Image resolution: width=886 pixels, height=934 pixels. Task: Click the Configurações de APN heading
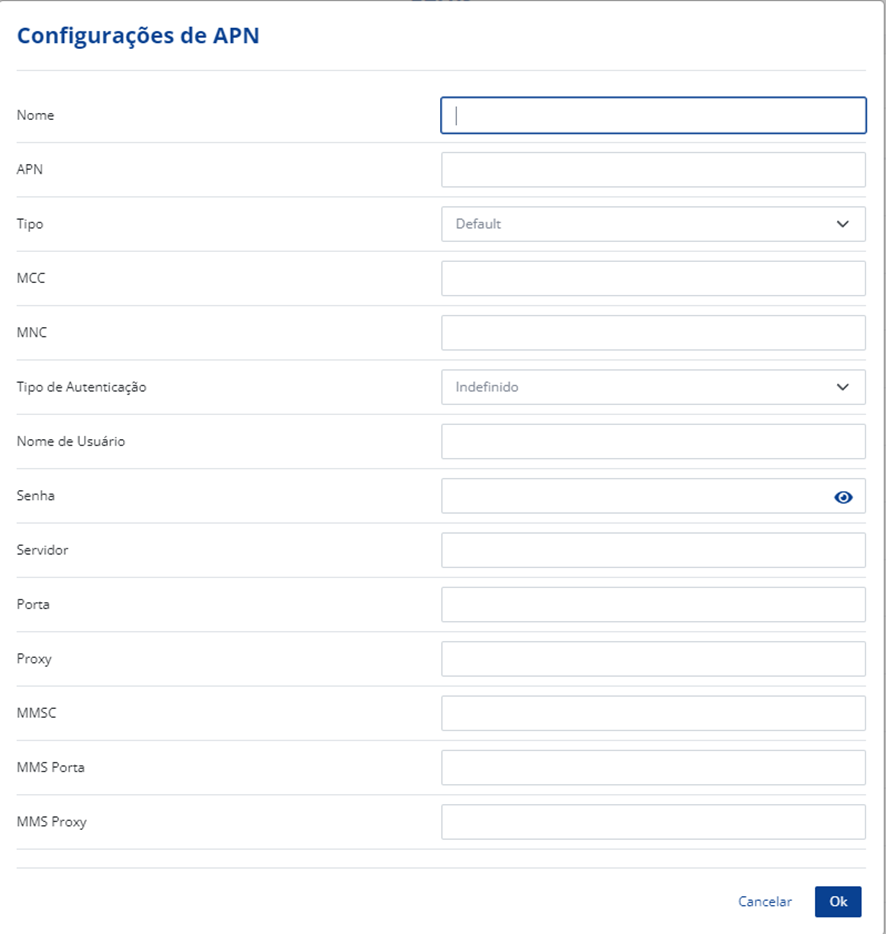(139, 36)
